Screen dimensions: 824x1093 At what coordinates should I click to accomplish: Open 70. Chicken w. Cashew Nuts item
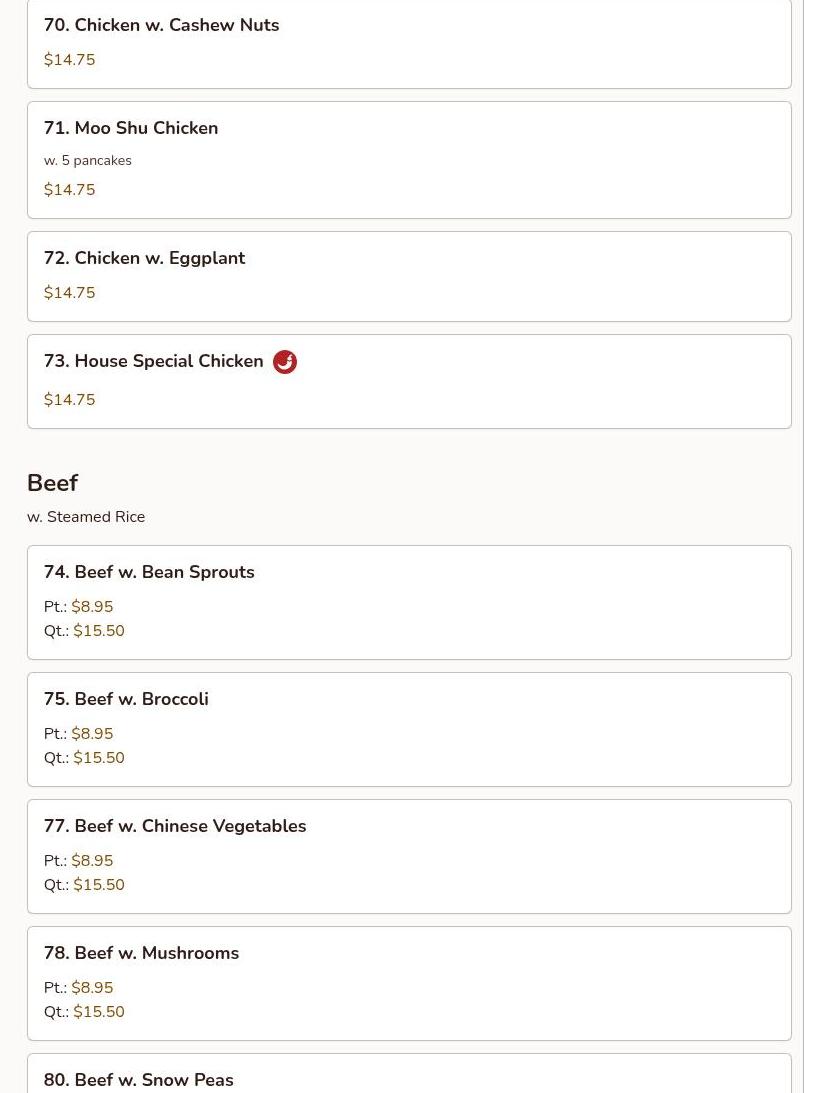[409, 42]
